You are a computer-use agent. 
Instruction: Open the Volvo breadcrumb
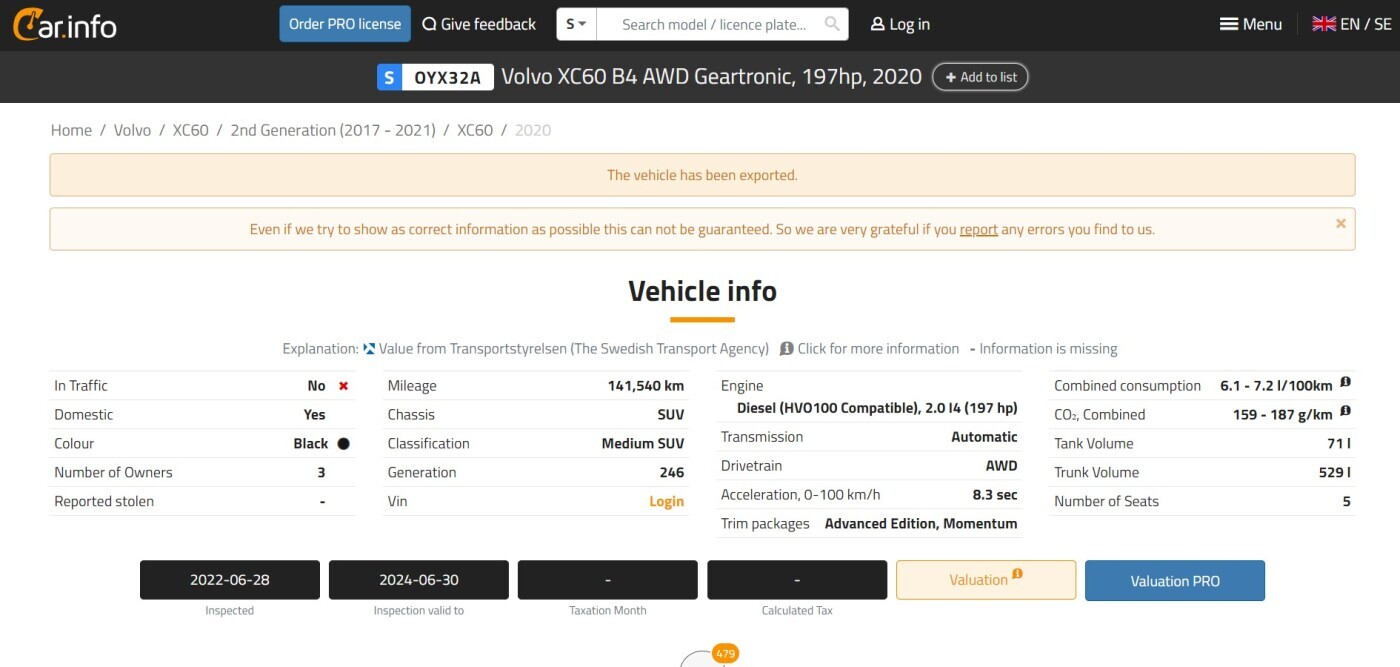(x=132, y=130)
